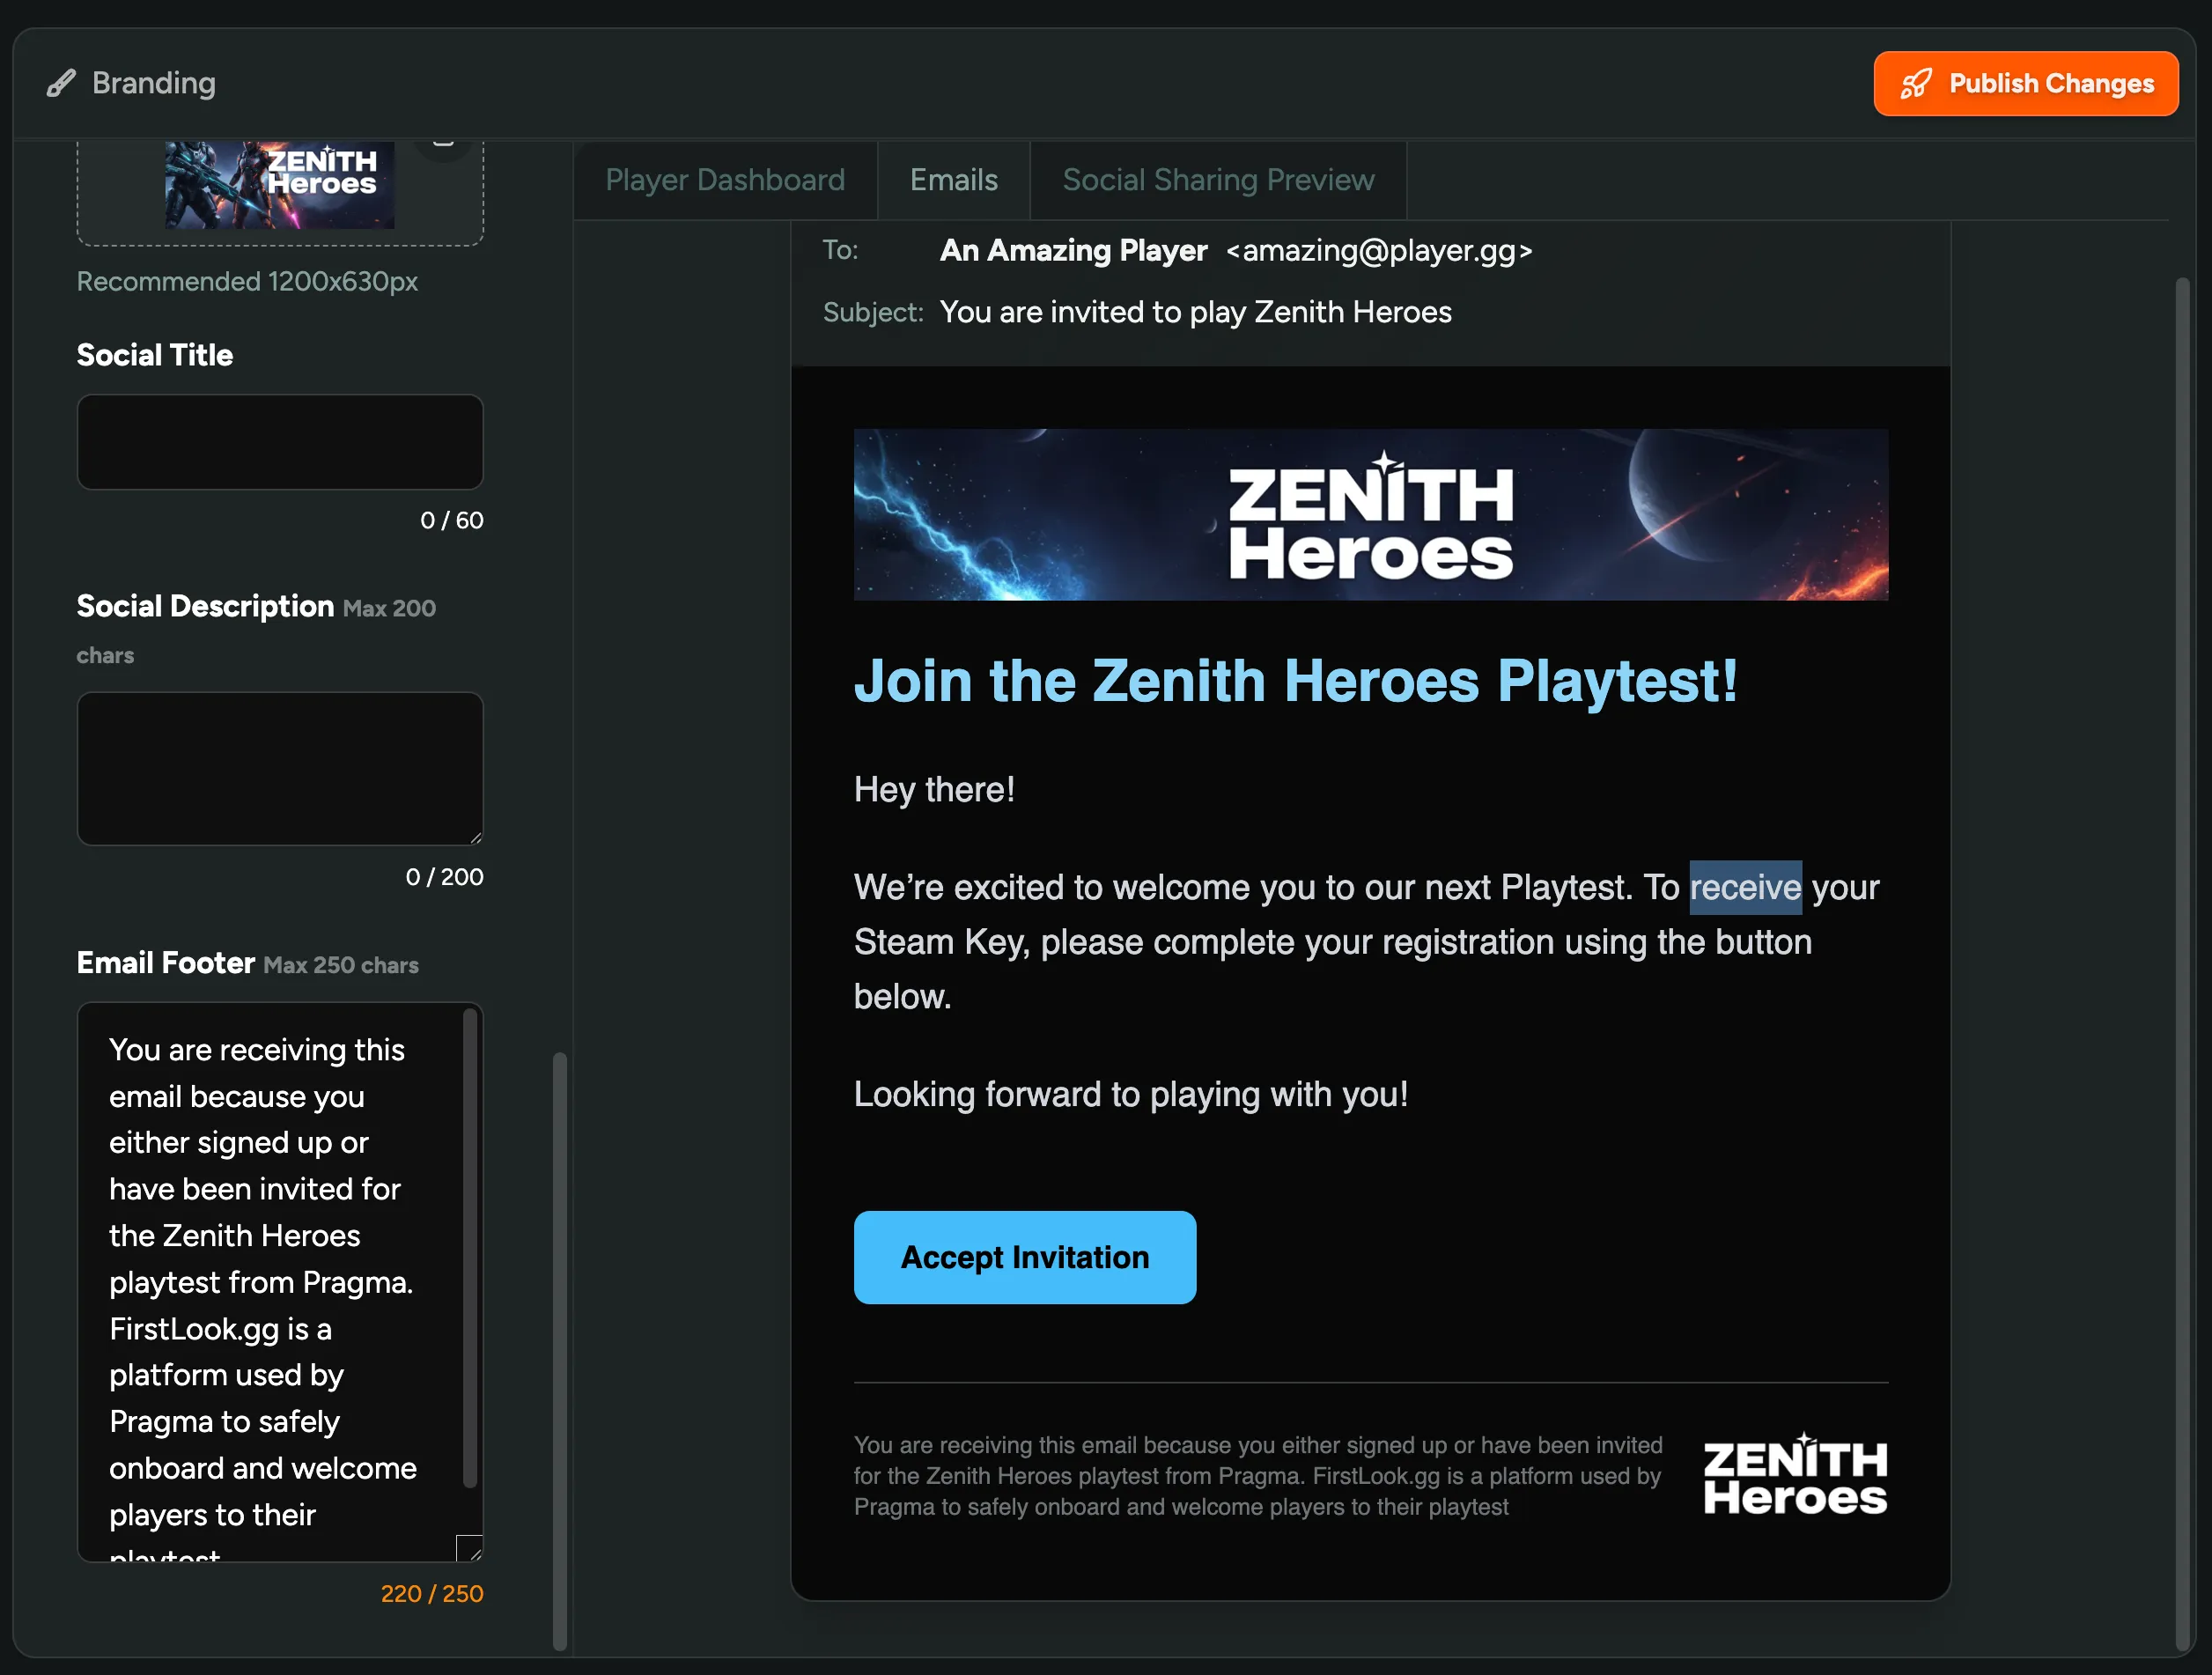
Task: Click the Accept Invitation button
Action: (x=1024, y=1257)
